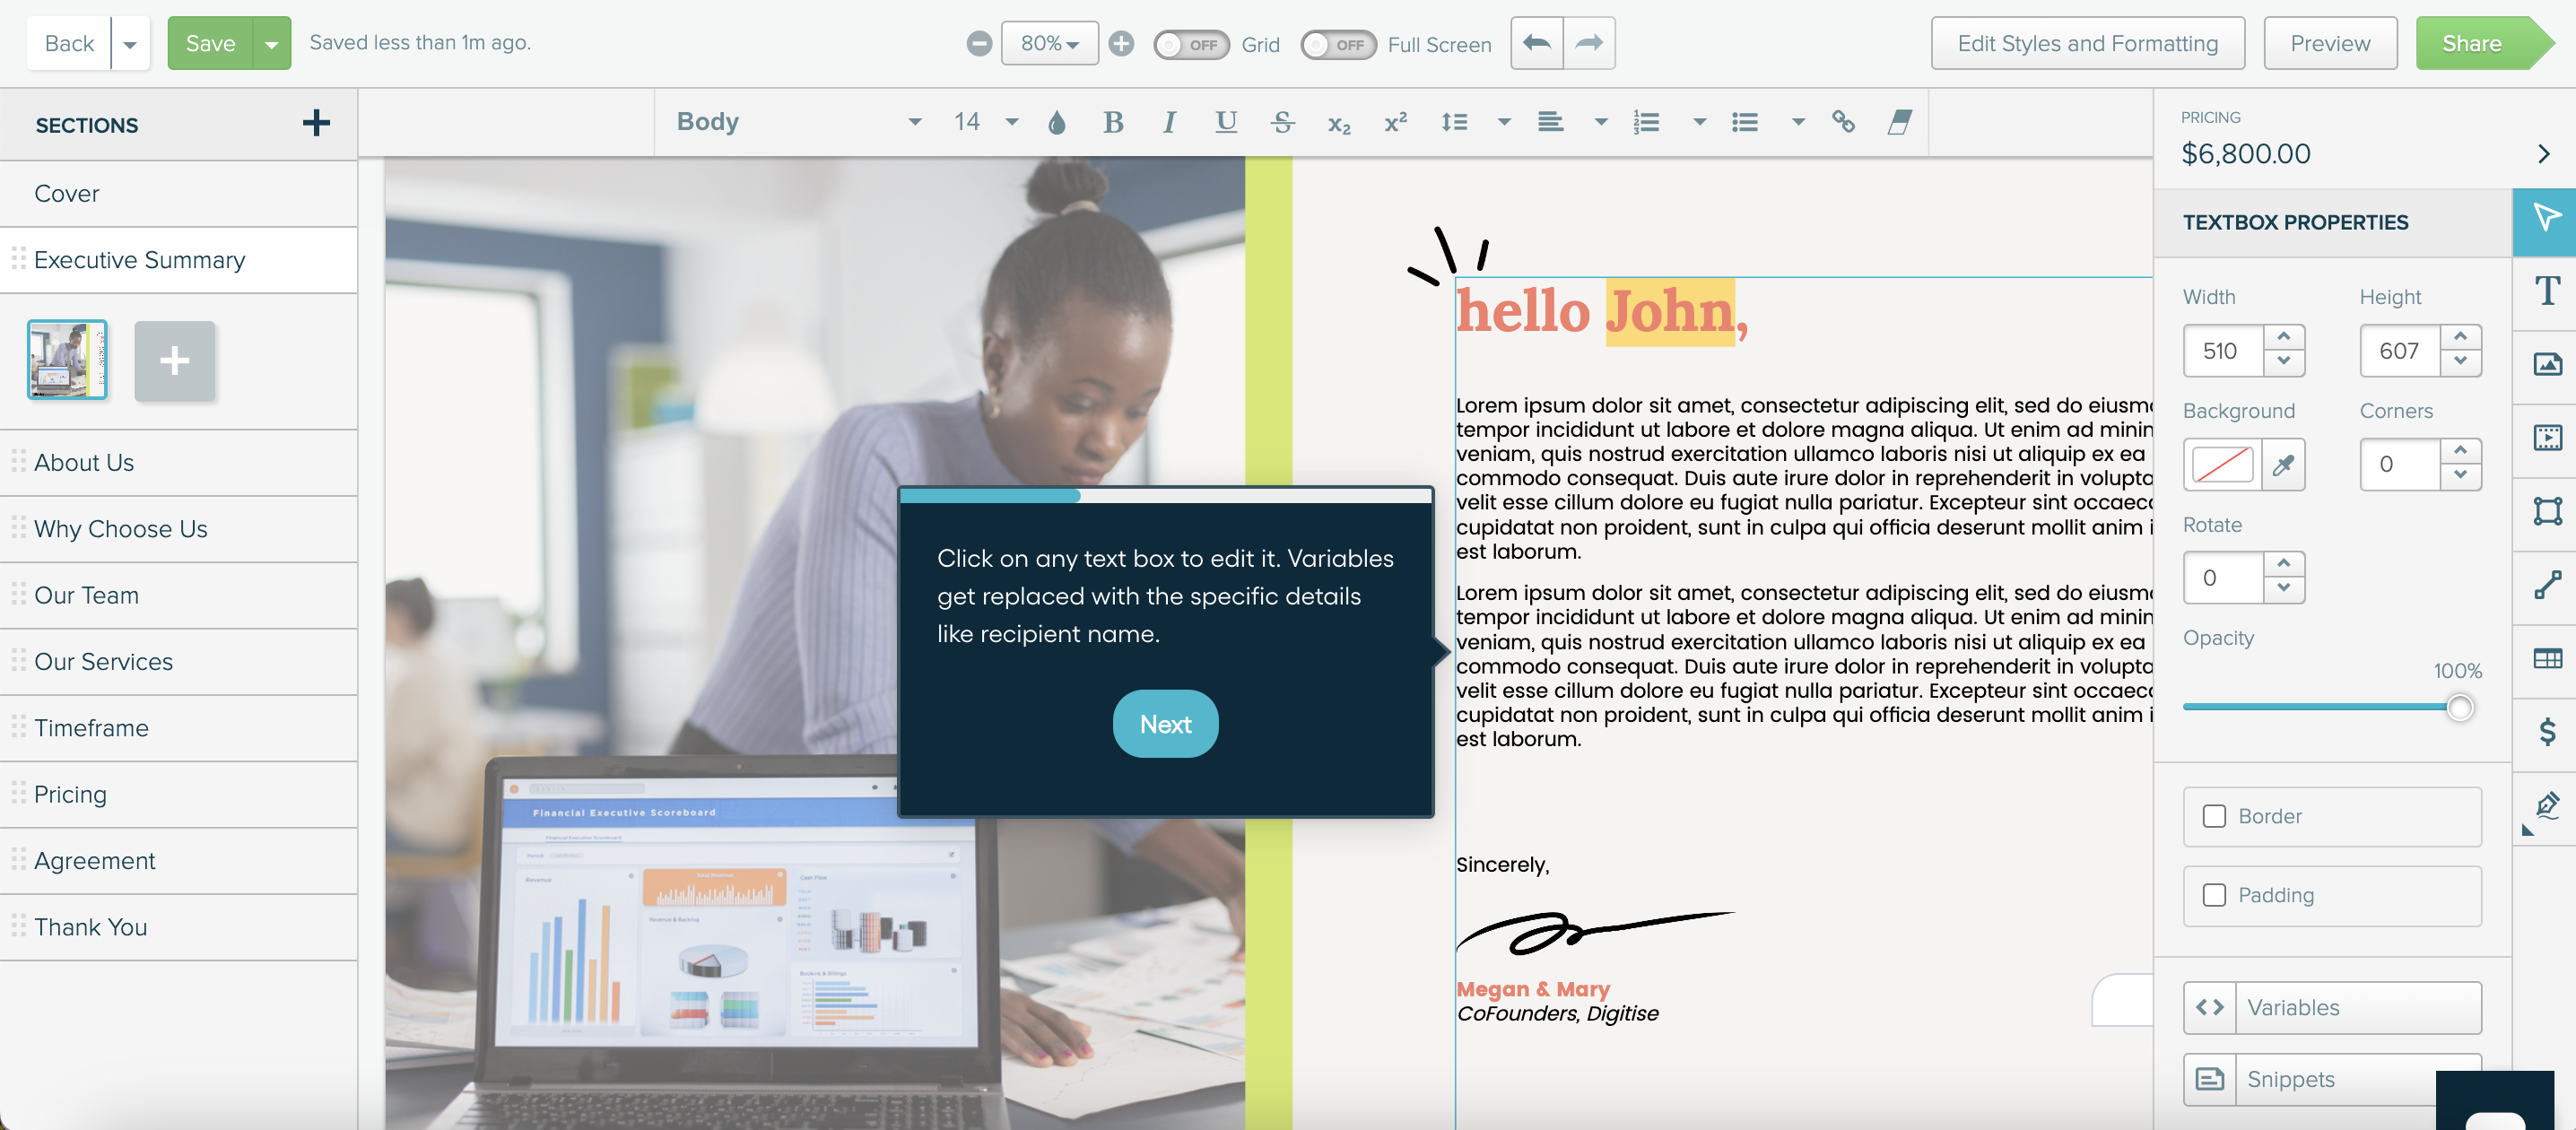Open the Table insert tool
Viewport: 2576px width, 1130px height.
point(2548,658)
